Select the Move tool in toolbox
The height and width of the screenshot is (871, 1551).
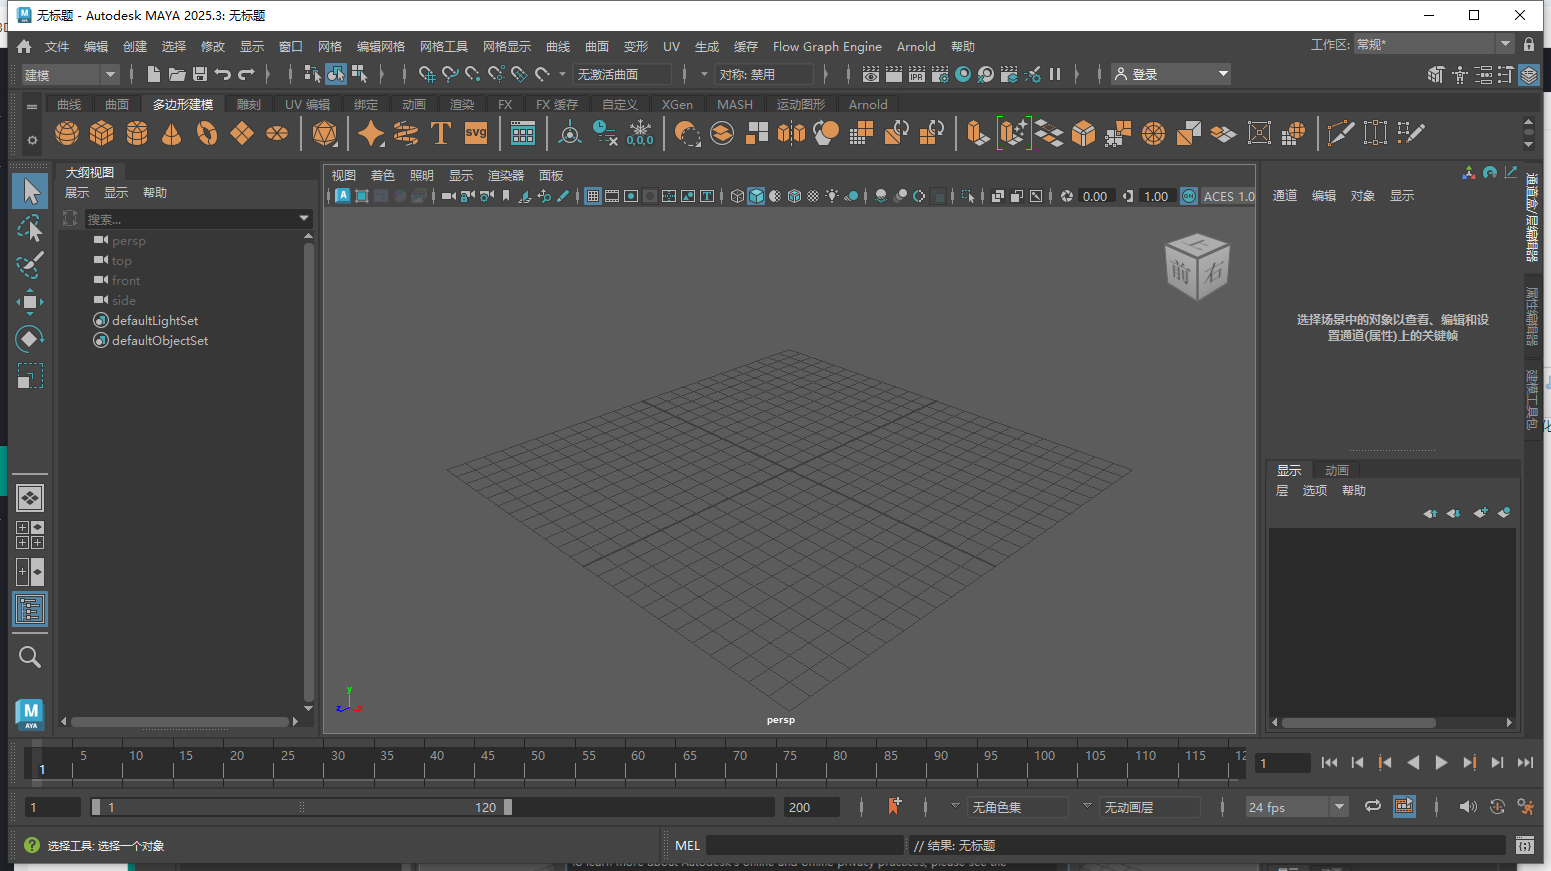click(x=30, y=302)
